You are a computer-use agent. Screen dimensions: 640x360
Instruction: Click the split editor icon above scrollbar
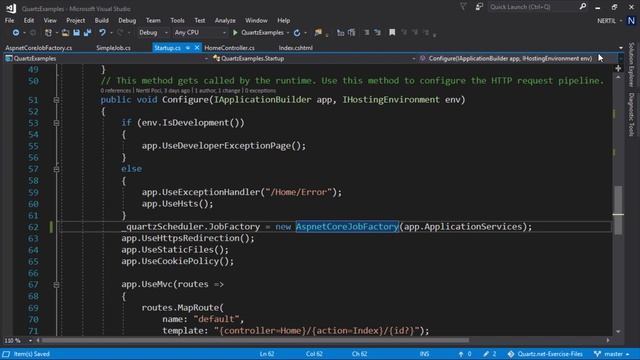[x=618, y=69]
